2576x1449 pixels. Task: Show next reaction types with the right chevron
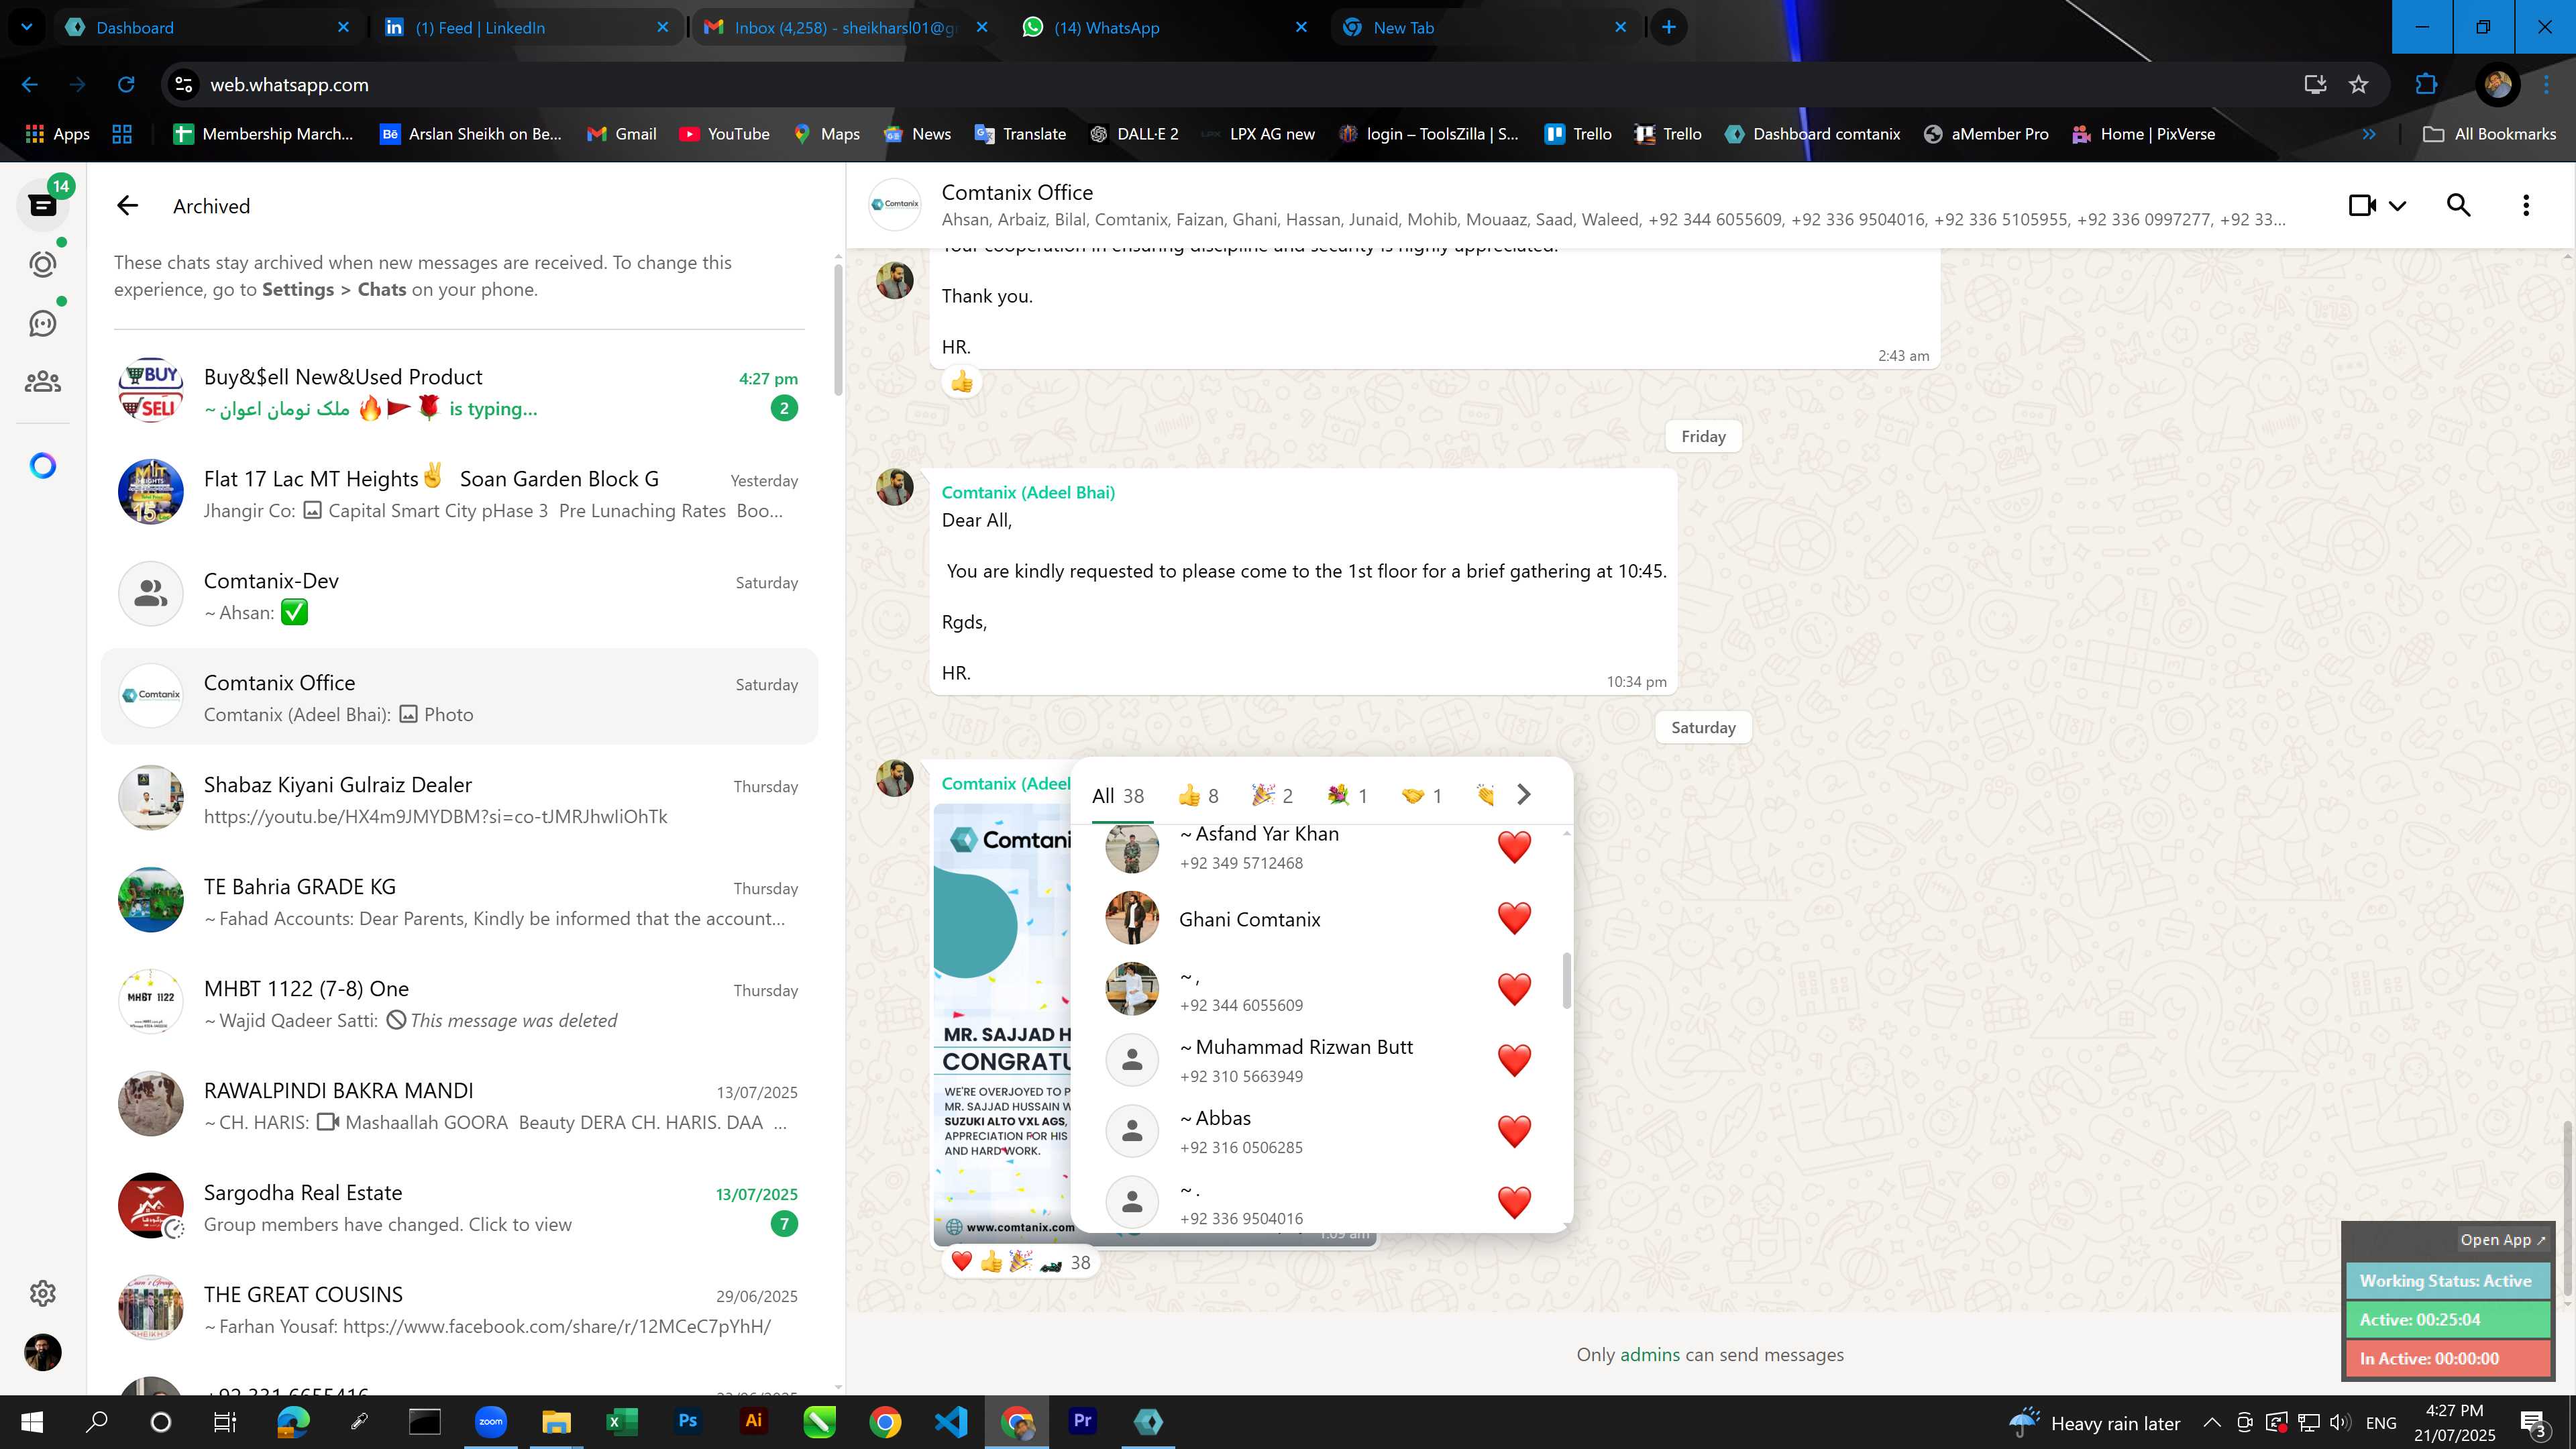pyautogui.click(x=1524, y=795)
